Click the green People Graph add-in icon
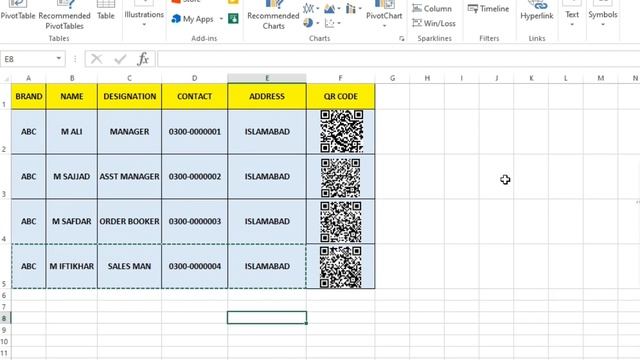Image resolution: width=640 pixels, height=360 pixels. click(x=233, y=18)
